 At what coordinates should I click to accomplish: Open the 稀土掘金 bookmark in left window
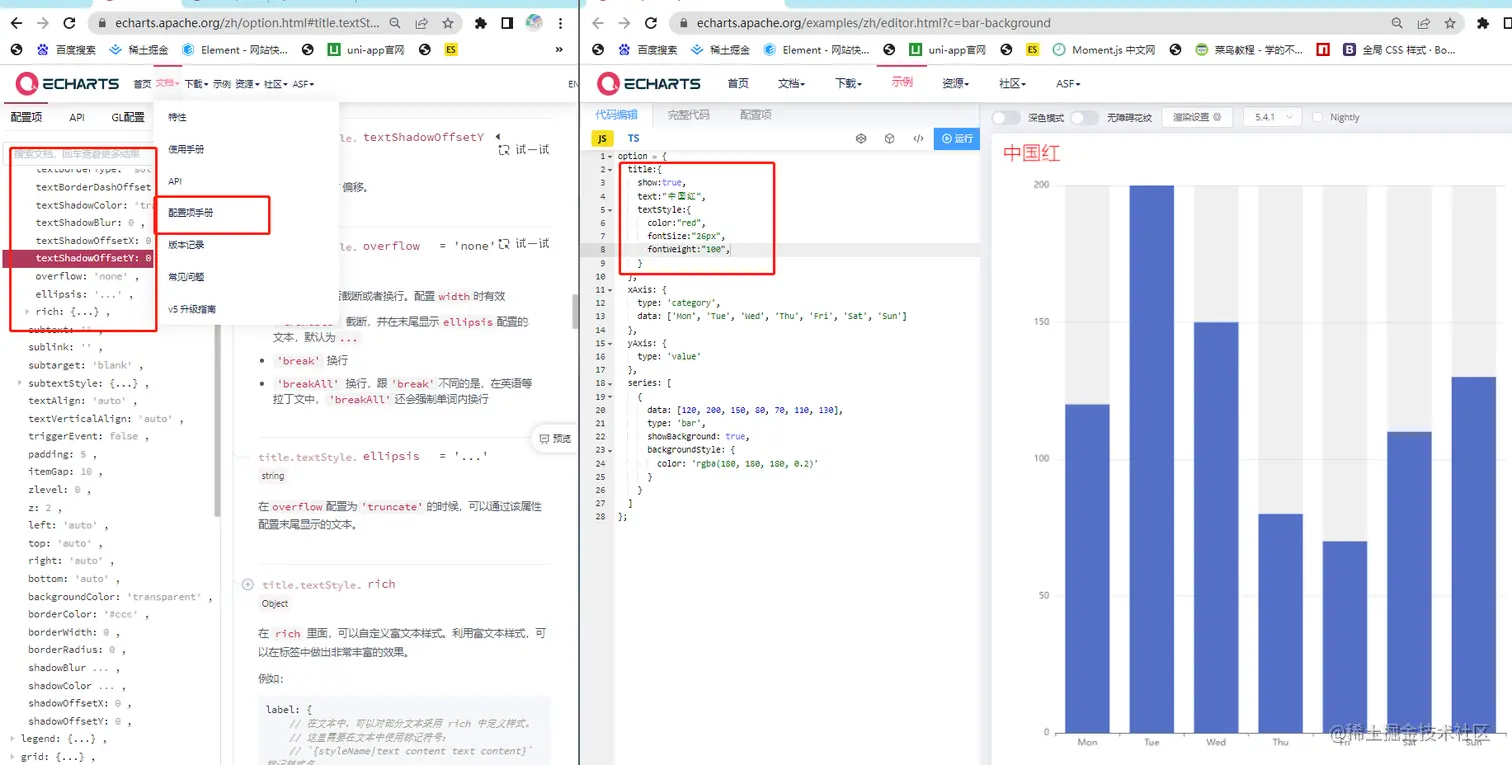[x=139, y=49]
